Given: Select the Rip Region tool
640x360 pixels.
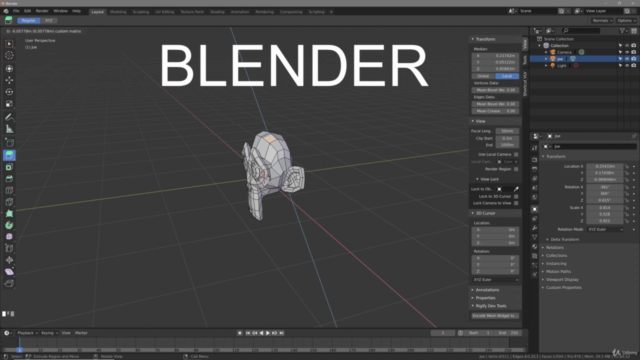Looking at the screenshot, I should 9,283.
